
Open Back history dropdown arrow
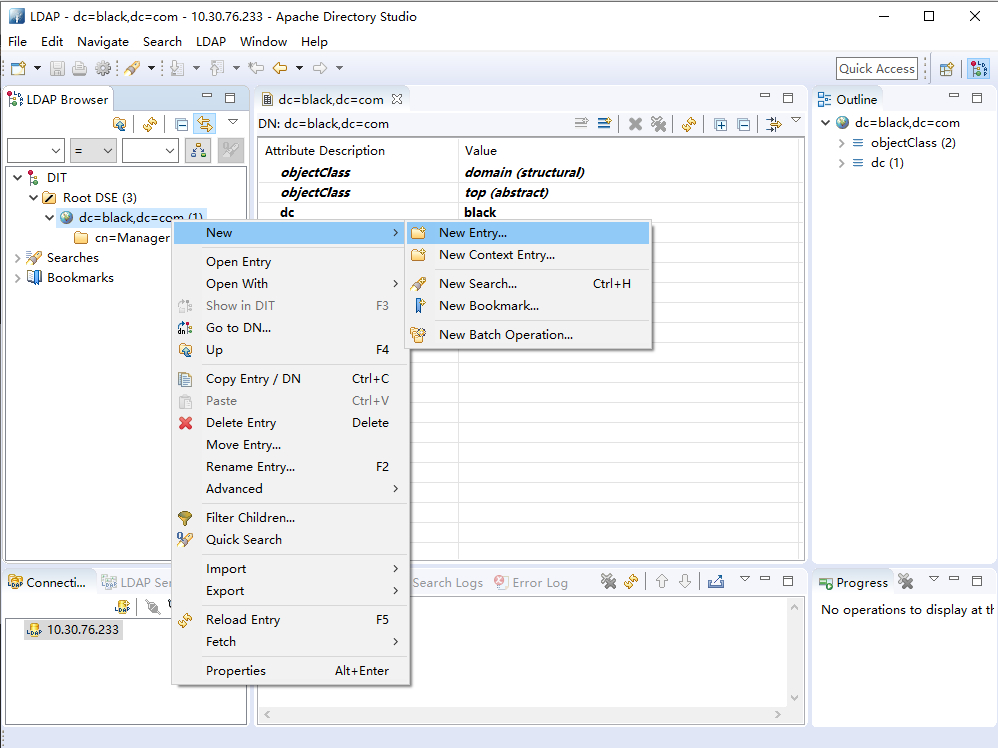pos(299,68)
